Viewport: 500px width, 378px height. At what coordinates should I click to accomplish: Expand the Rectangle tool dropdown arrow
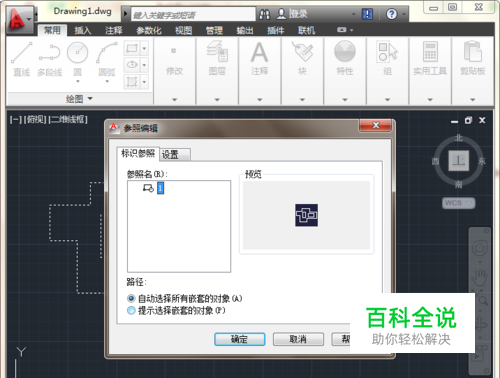coord(144,48)
